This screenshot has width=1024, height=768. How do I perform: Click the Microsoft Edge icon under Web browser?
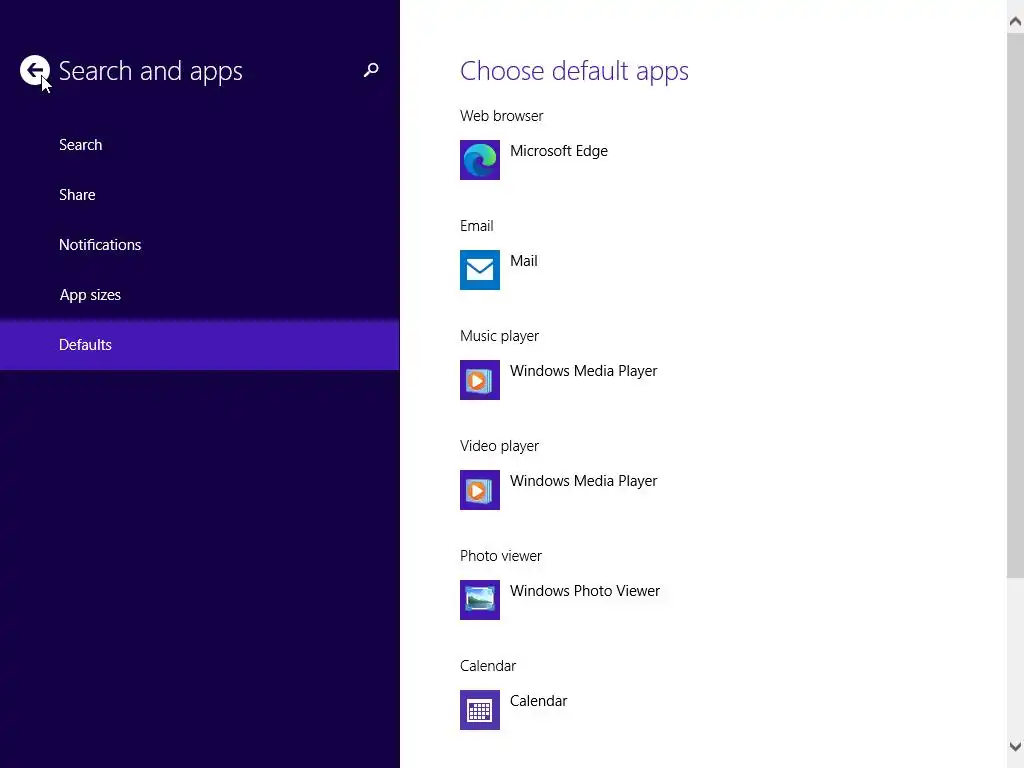[479, 160]
